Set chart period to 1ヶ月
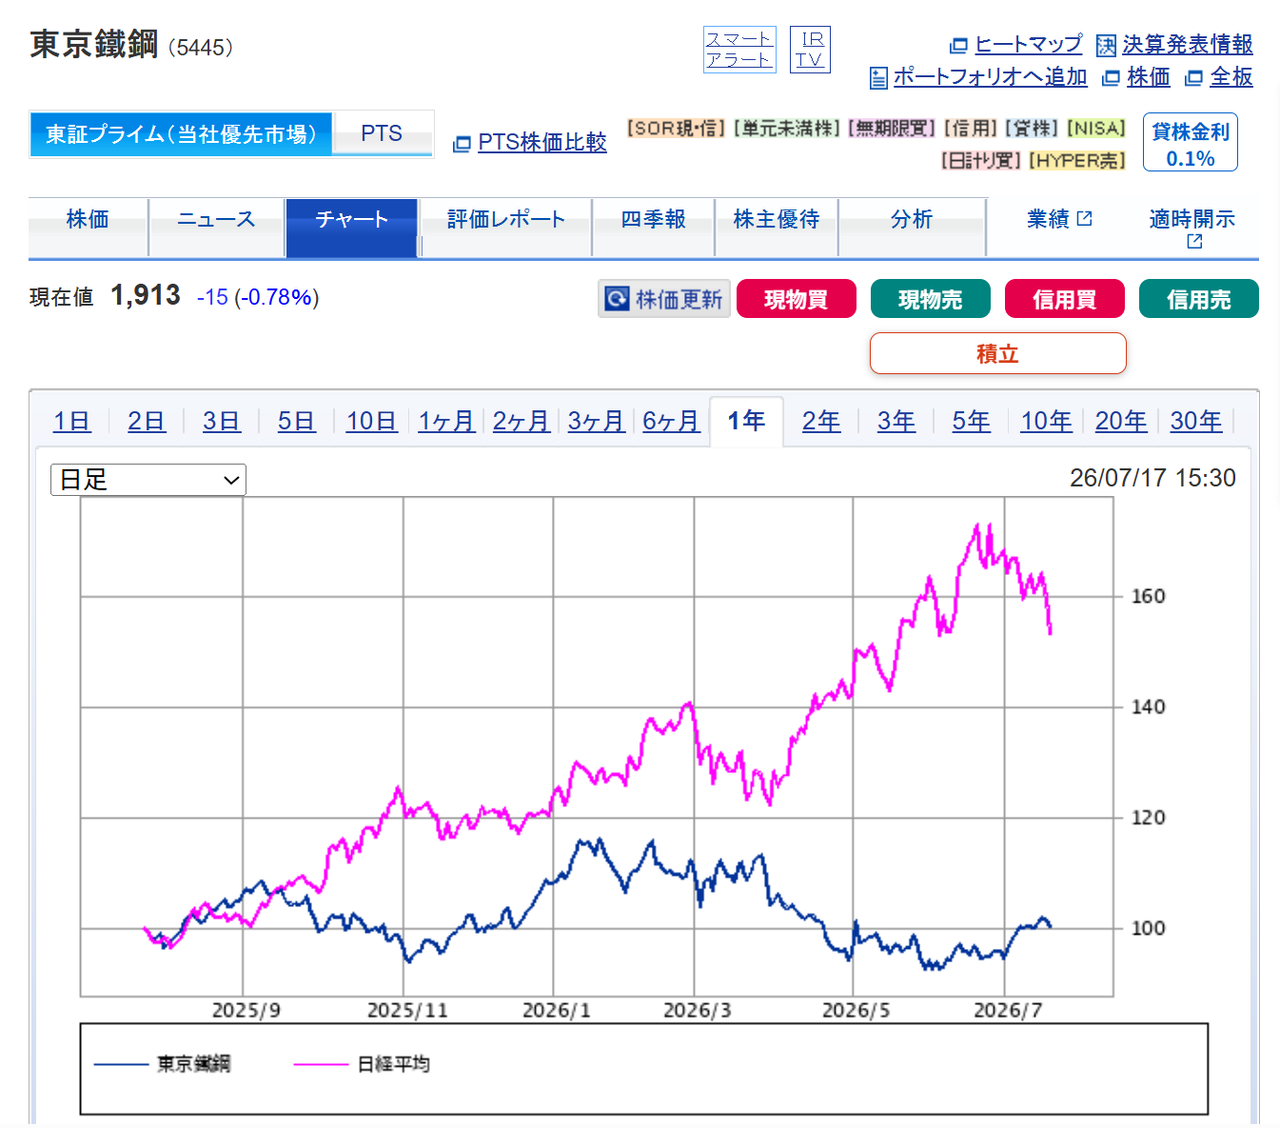Screen dimensions: 1280x1128 coord(447,421)
